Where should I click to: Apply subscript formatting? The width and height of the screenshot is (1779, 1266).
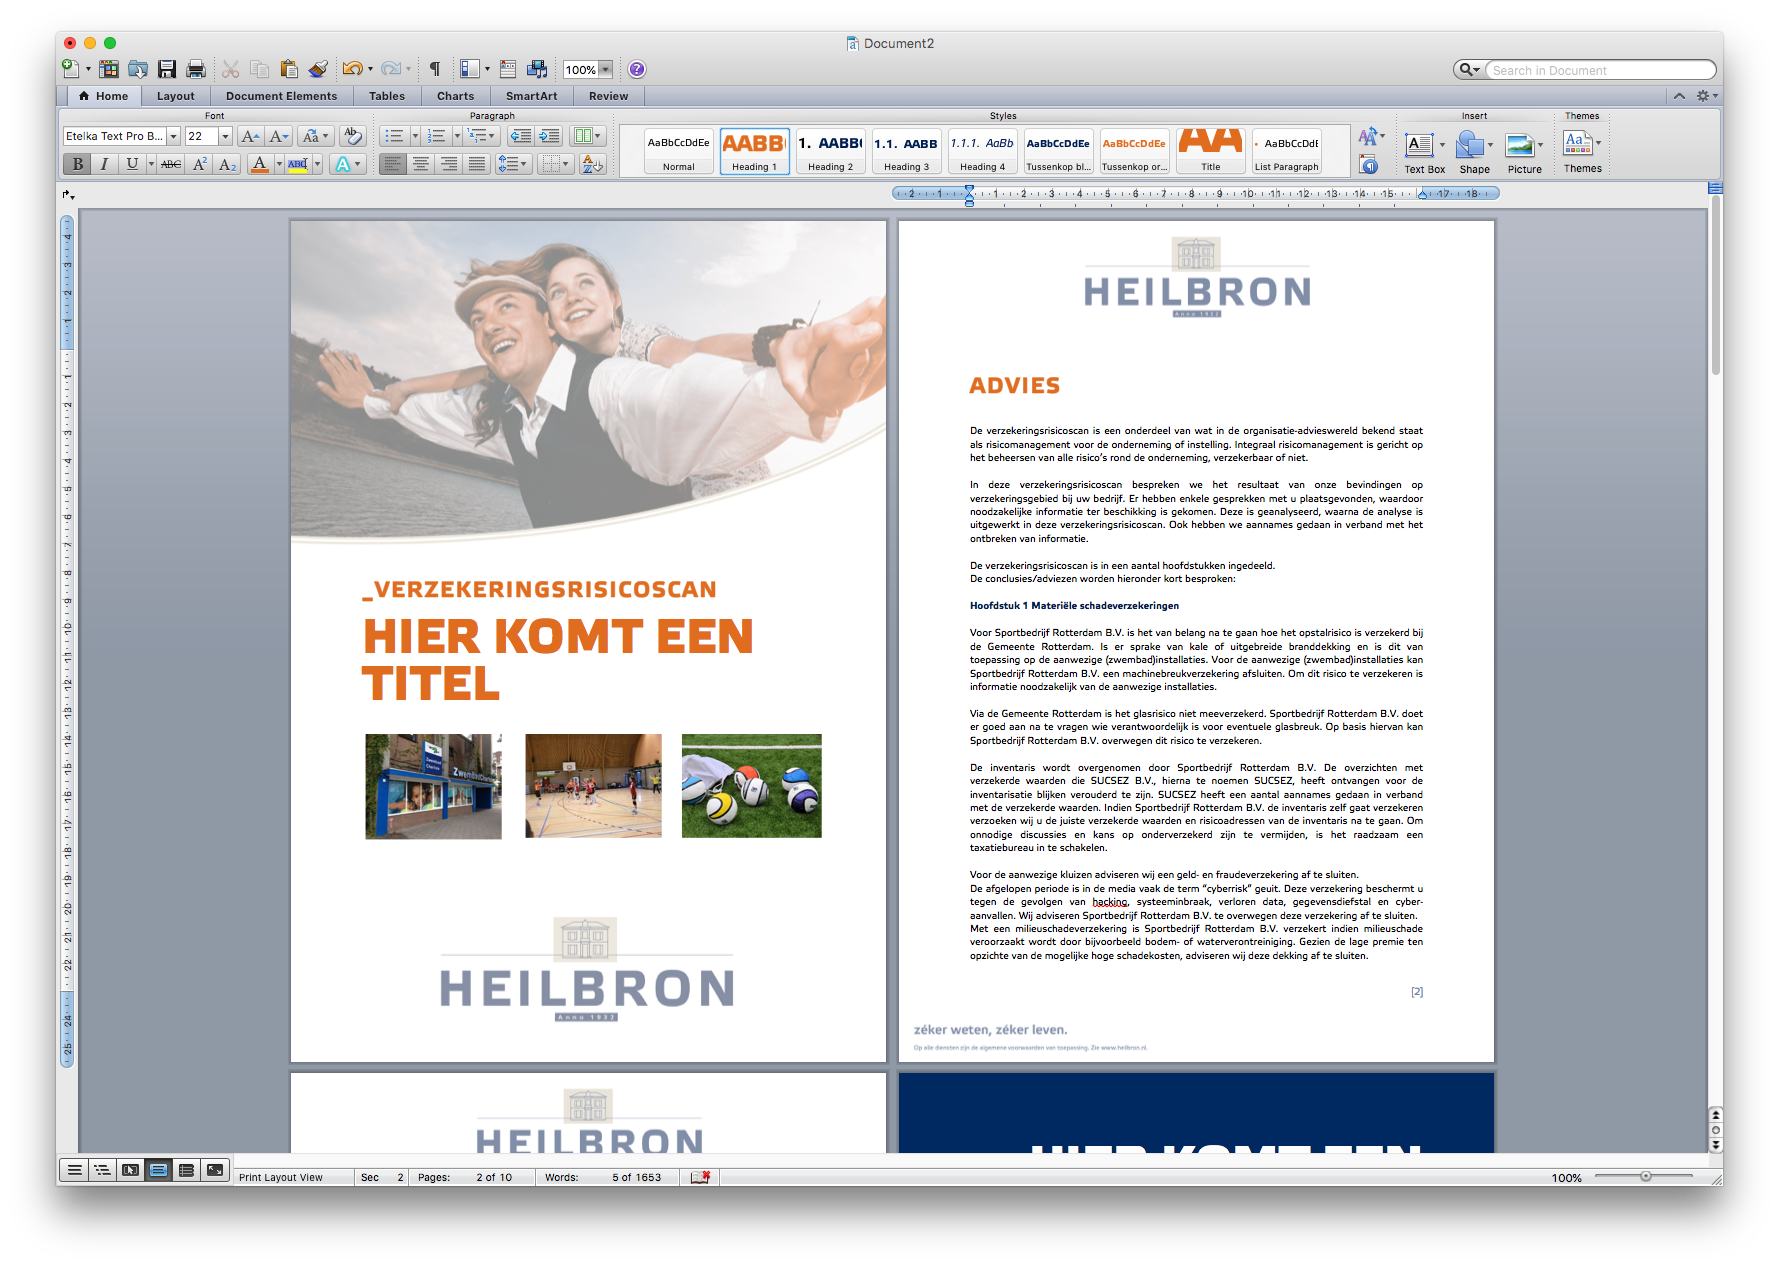pos(226,165)
